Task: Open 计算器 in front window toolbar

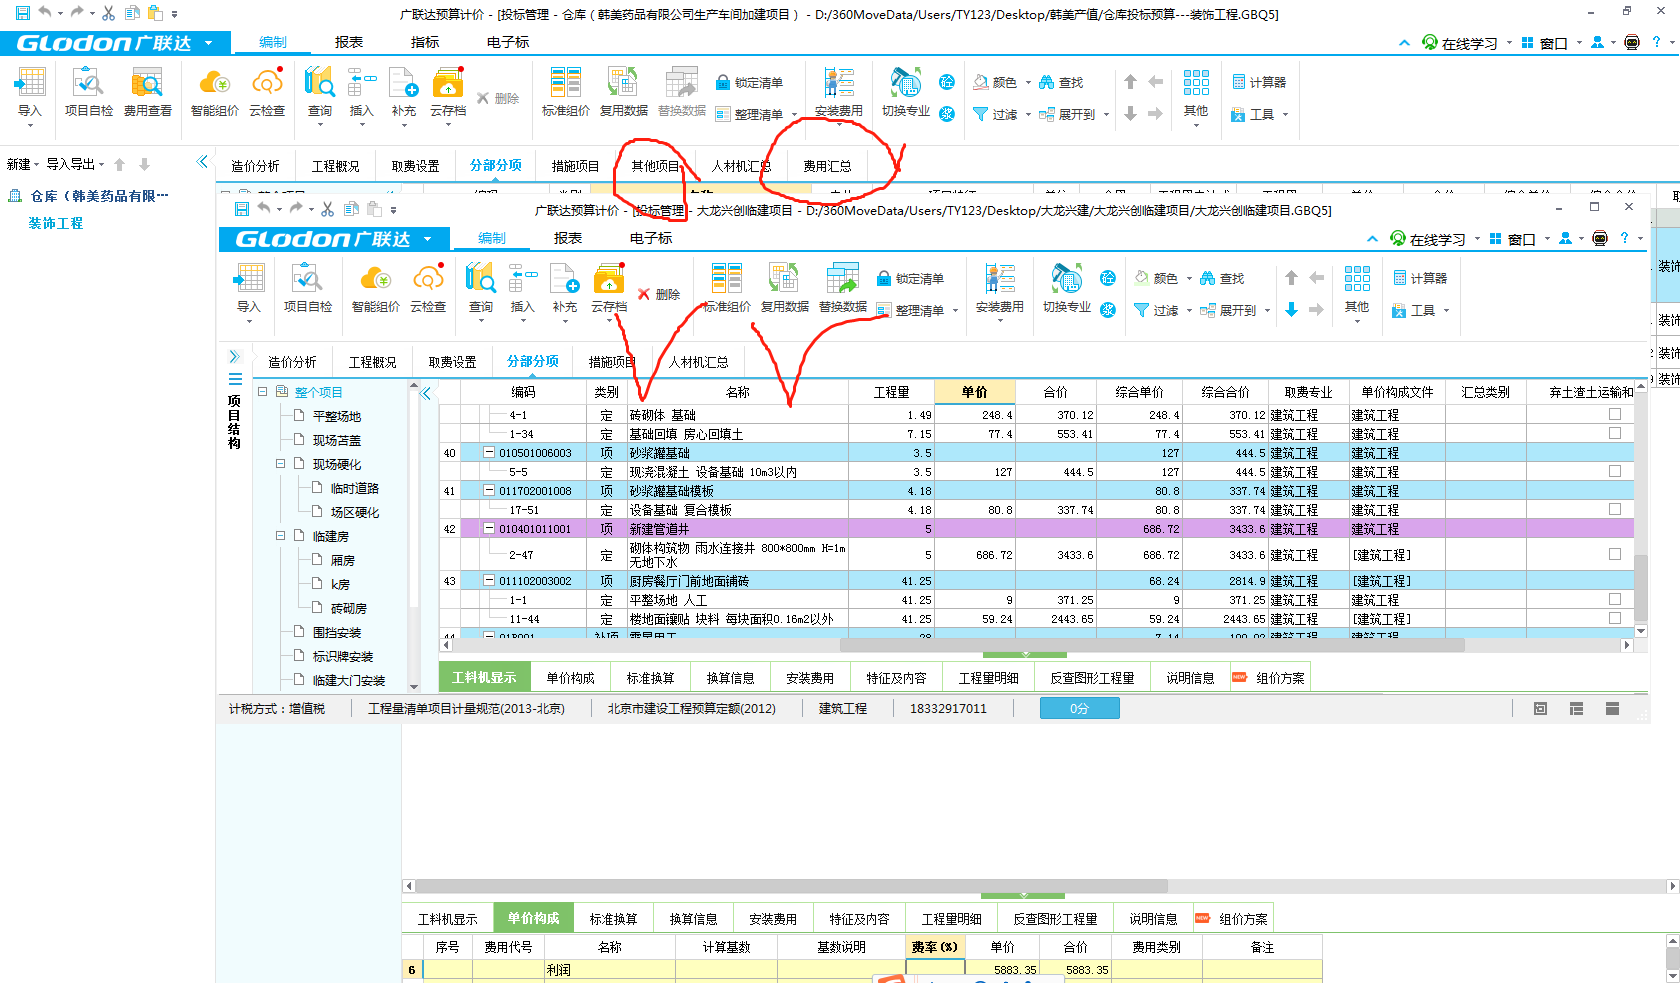Action: (1420, 278)
